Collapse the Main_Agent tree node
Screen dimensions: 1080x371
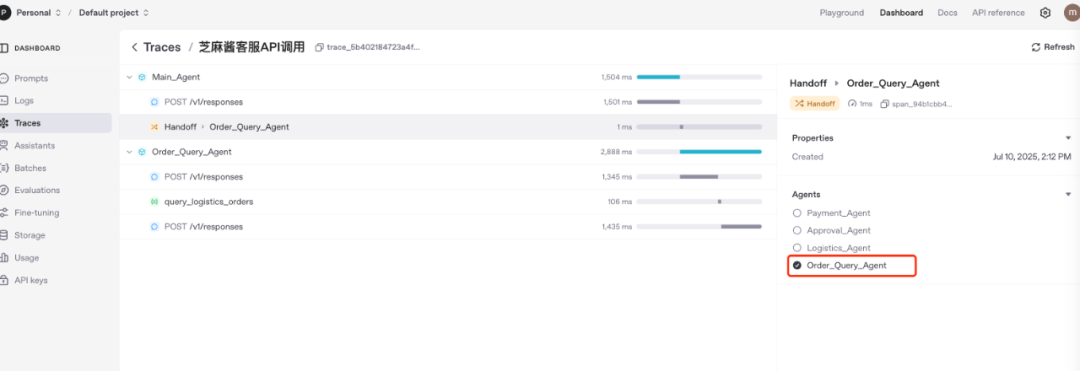pyautogui.click(x=129, y=77)
